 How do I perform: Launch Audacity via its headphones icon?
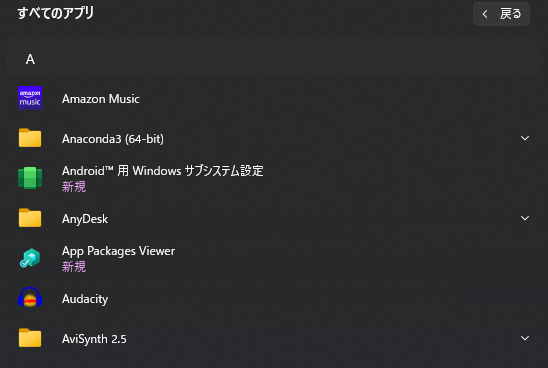pyautogui.click(x=30, y=298)
